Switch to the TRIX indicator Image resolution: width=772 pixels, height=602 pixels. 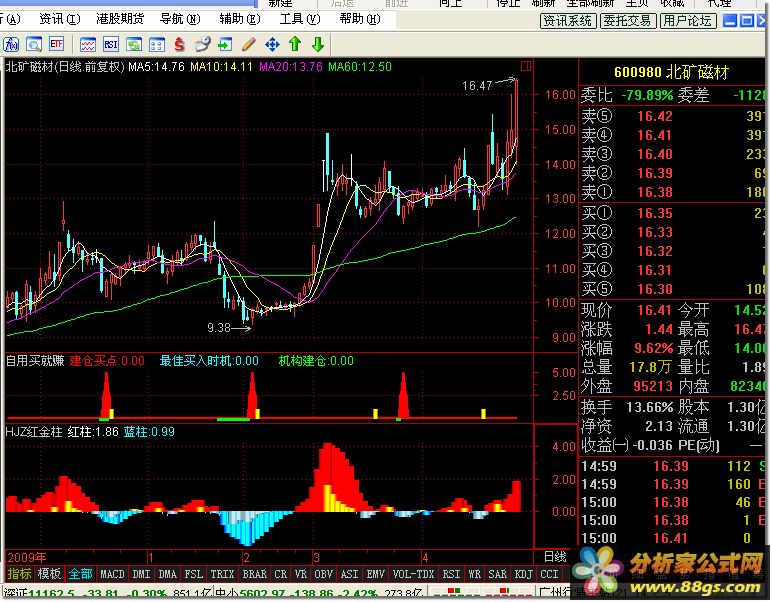(223, 574)
